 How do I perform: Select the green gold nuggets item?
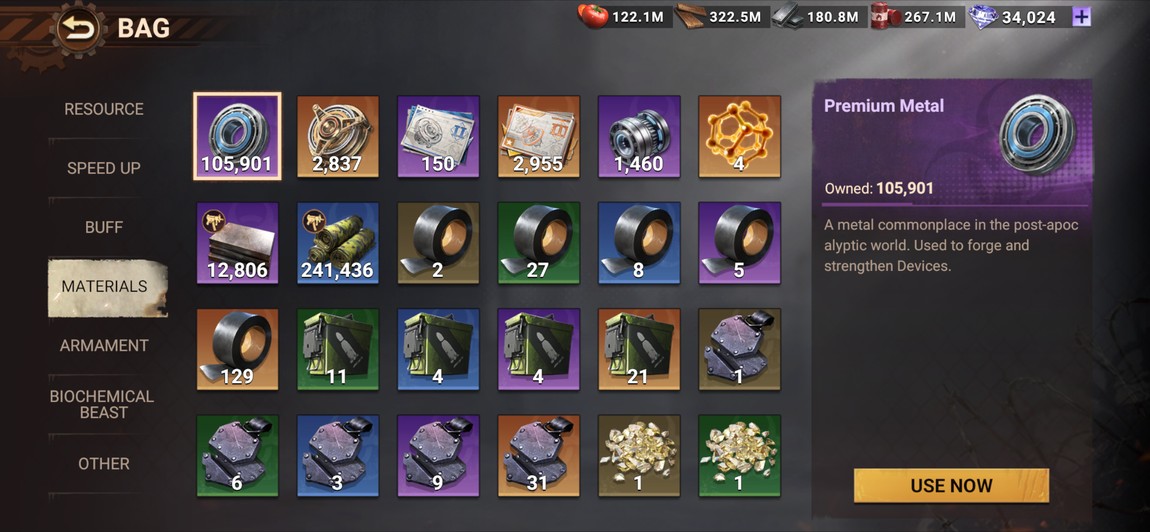739,456
